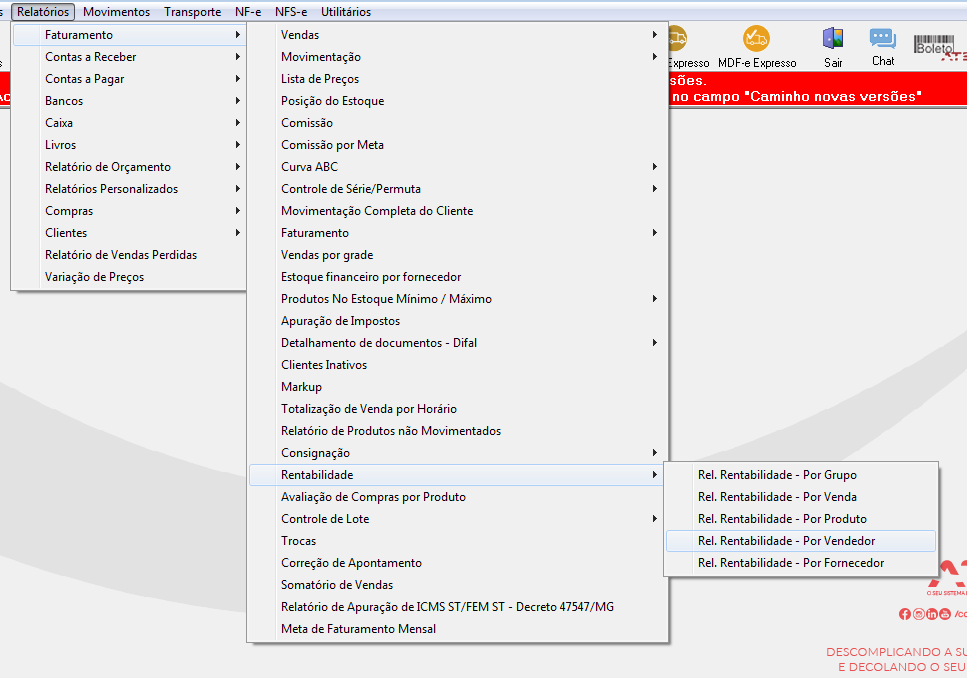
Task: Expand Controle de Série/Permuta submenu
Action: pos(457,189)
